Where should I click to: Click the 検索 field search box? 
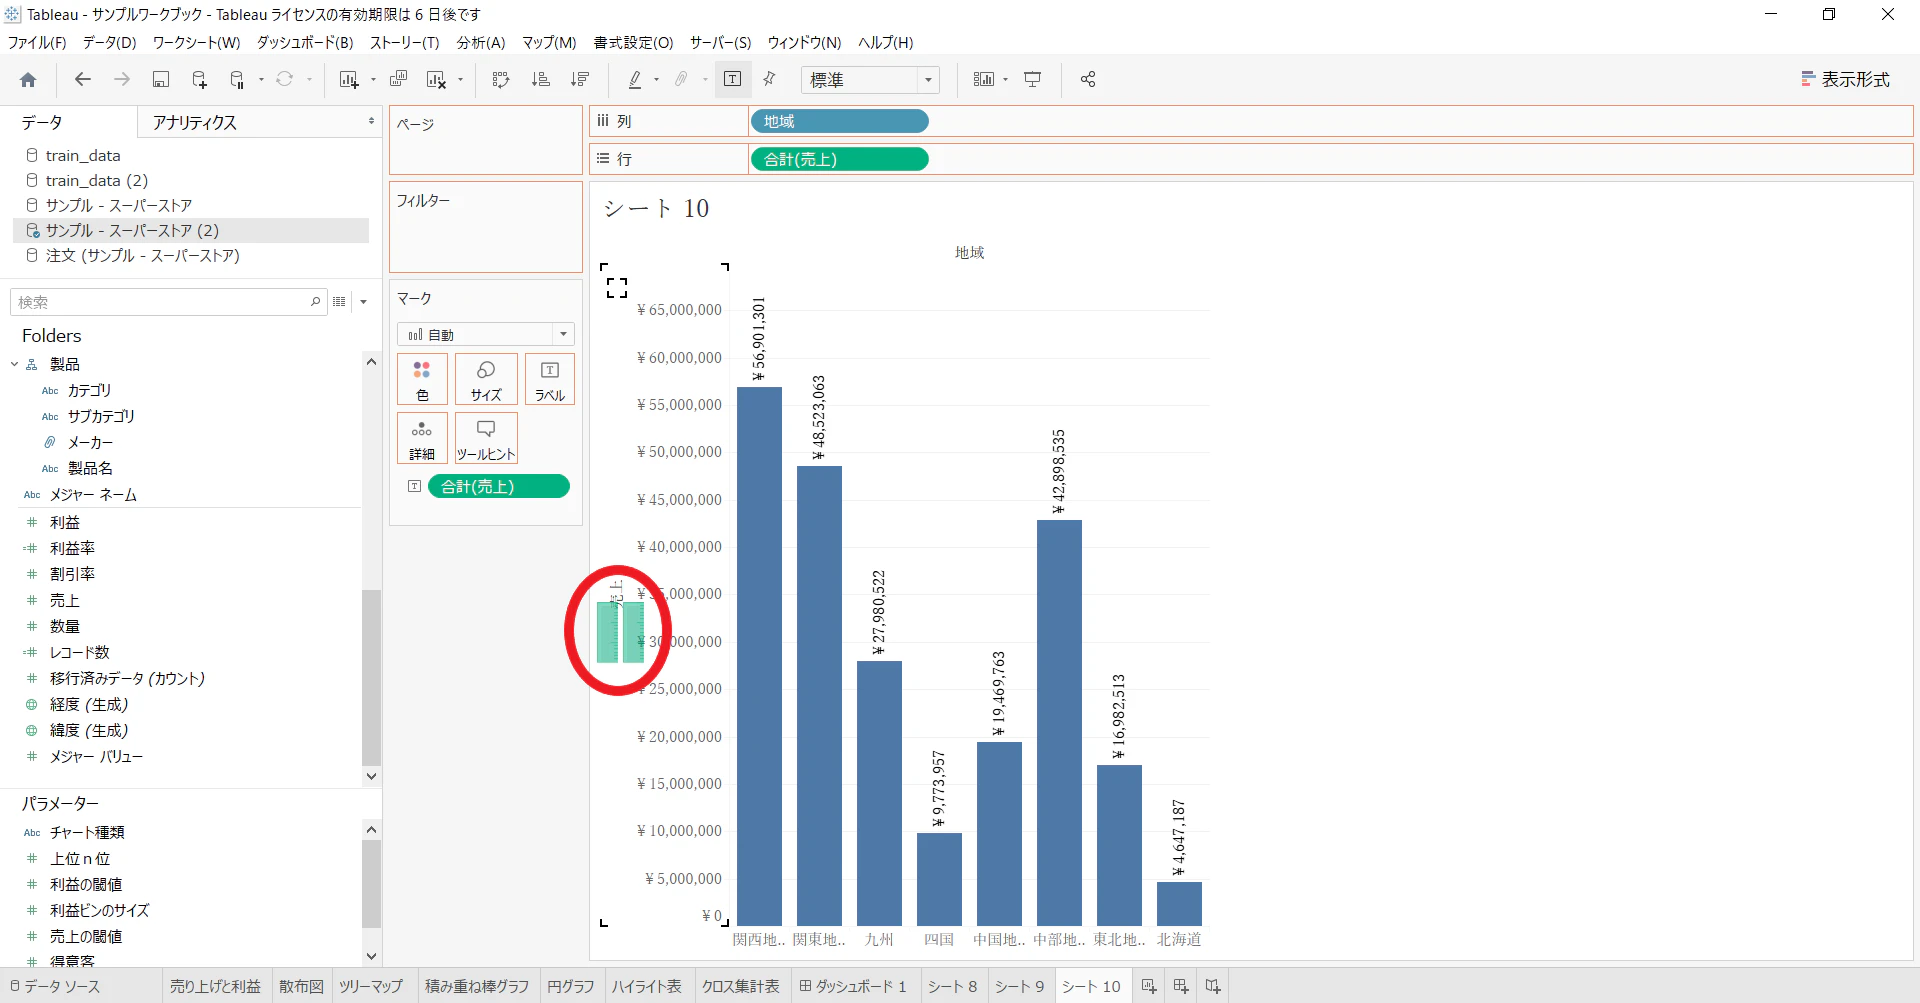pyautogui.click(x=168, y=302)
